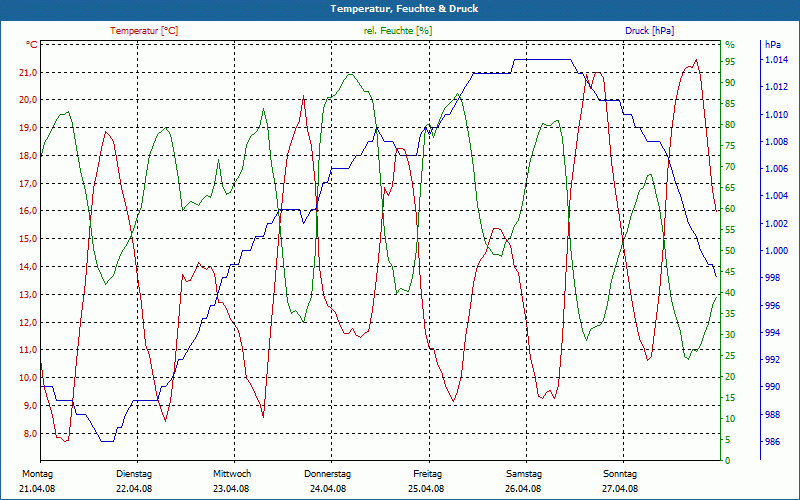
Task: Click the "Freitag" day label
Action: point(428,474)
